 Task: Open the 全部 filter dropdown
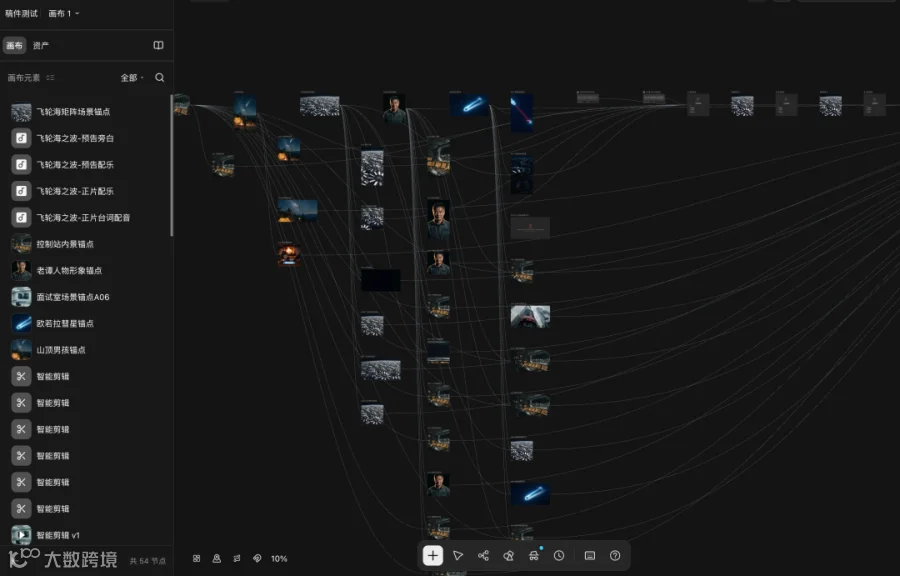click(x=132, y=77)
